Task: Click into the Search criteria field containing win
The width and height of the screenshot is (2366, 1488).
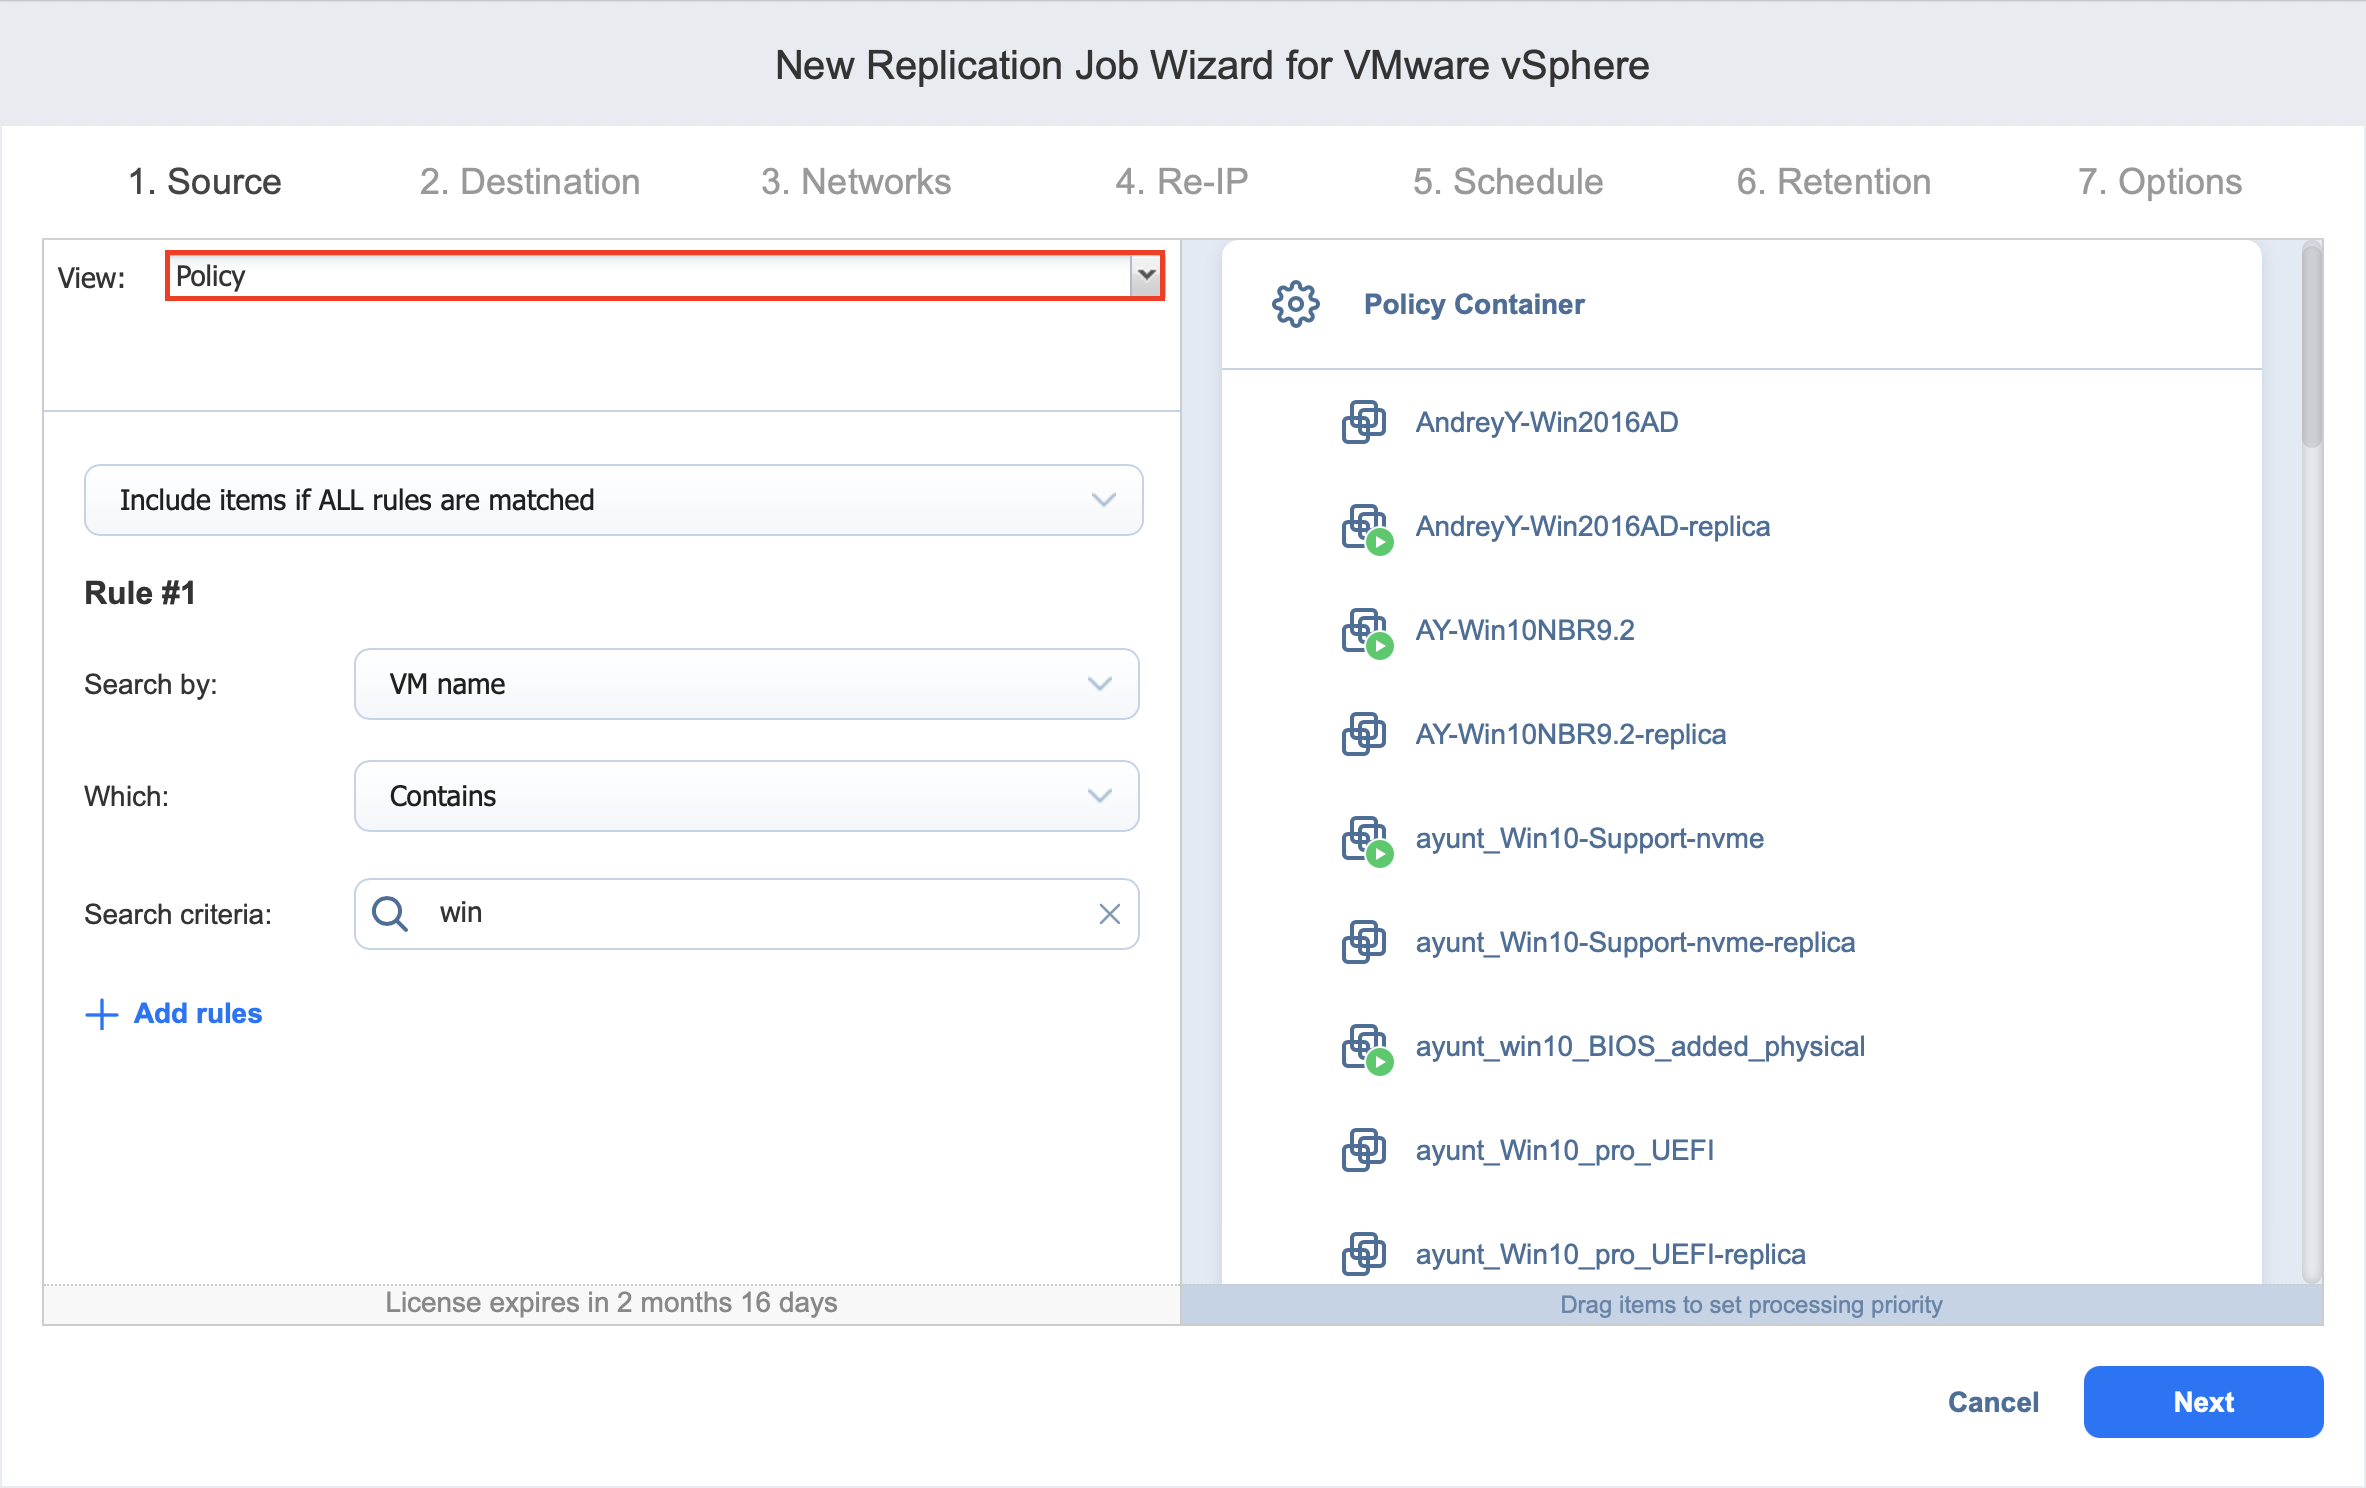Action: (x=746, y=914)
